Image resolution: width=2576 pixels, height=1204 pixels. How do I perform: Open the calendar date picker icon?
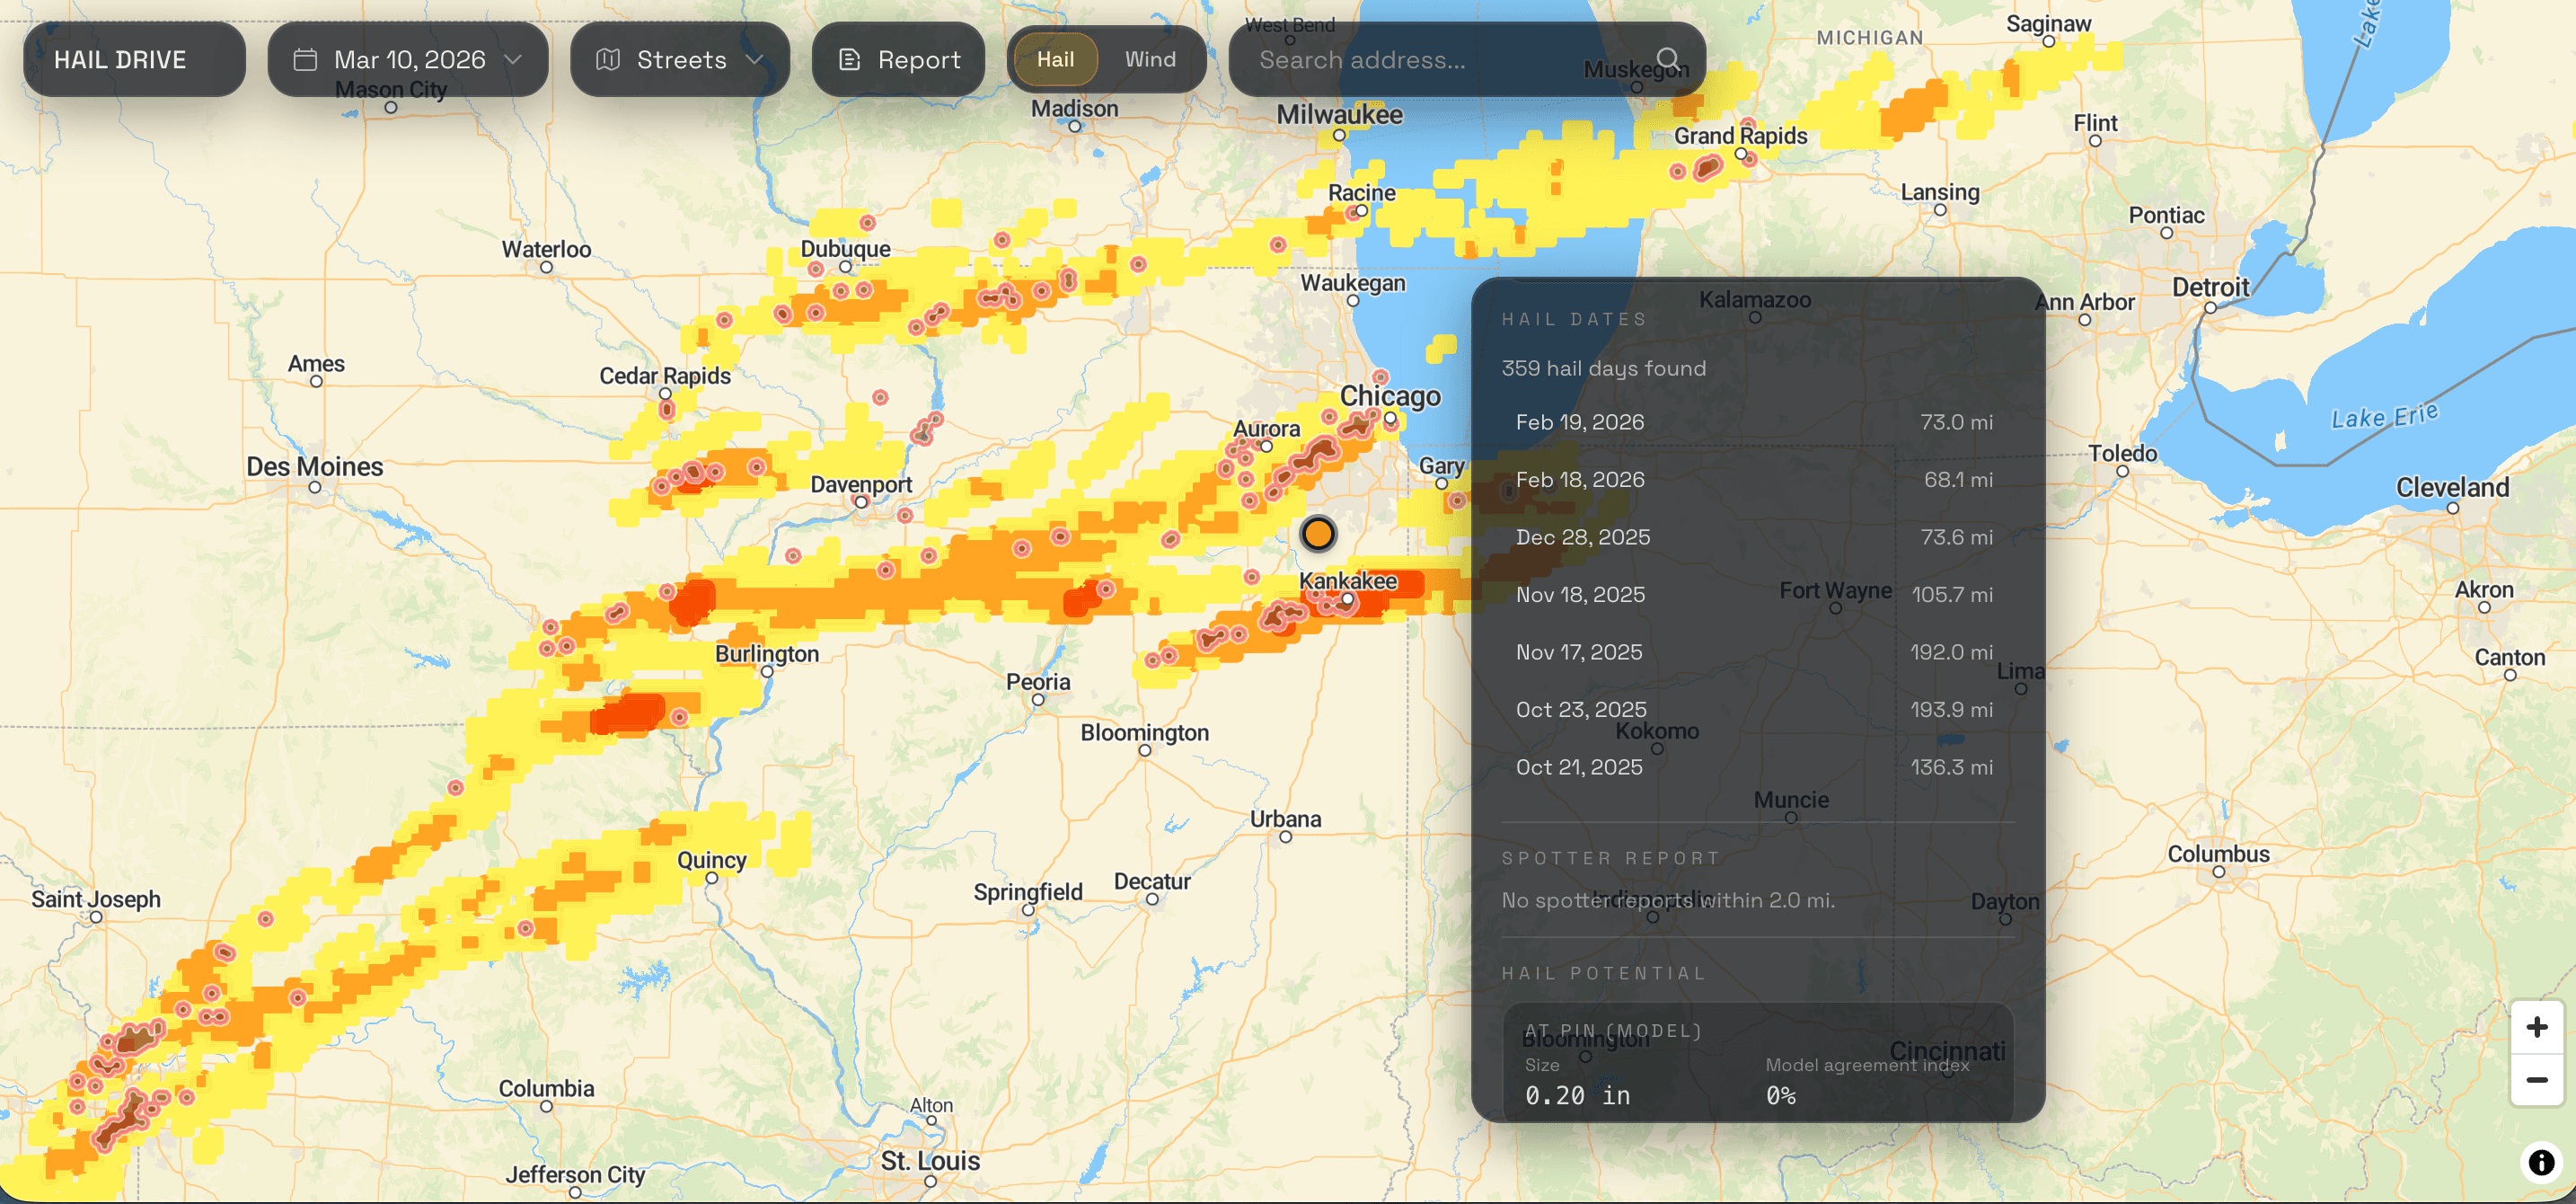tap(307, 59)
